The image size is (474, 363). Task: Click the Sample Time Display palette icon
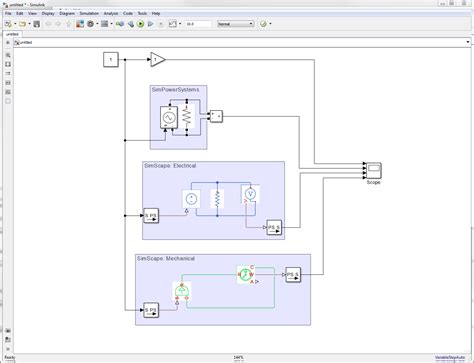coord(8,73)
